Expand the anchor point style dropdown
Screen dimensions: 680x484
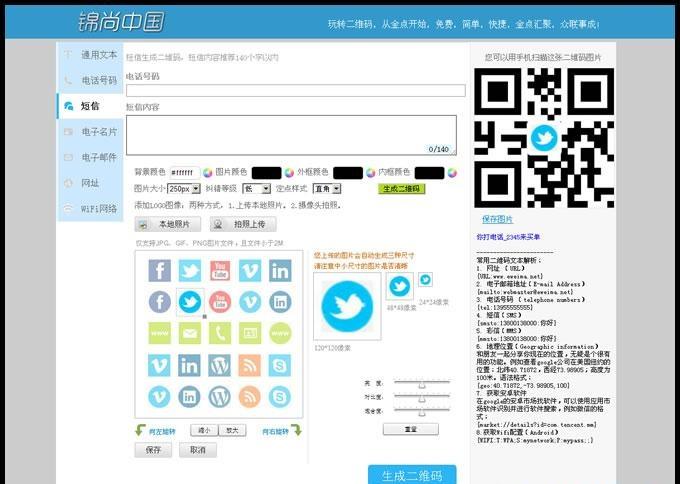tap(326, 188)
